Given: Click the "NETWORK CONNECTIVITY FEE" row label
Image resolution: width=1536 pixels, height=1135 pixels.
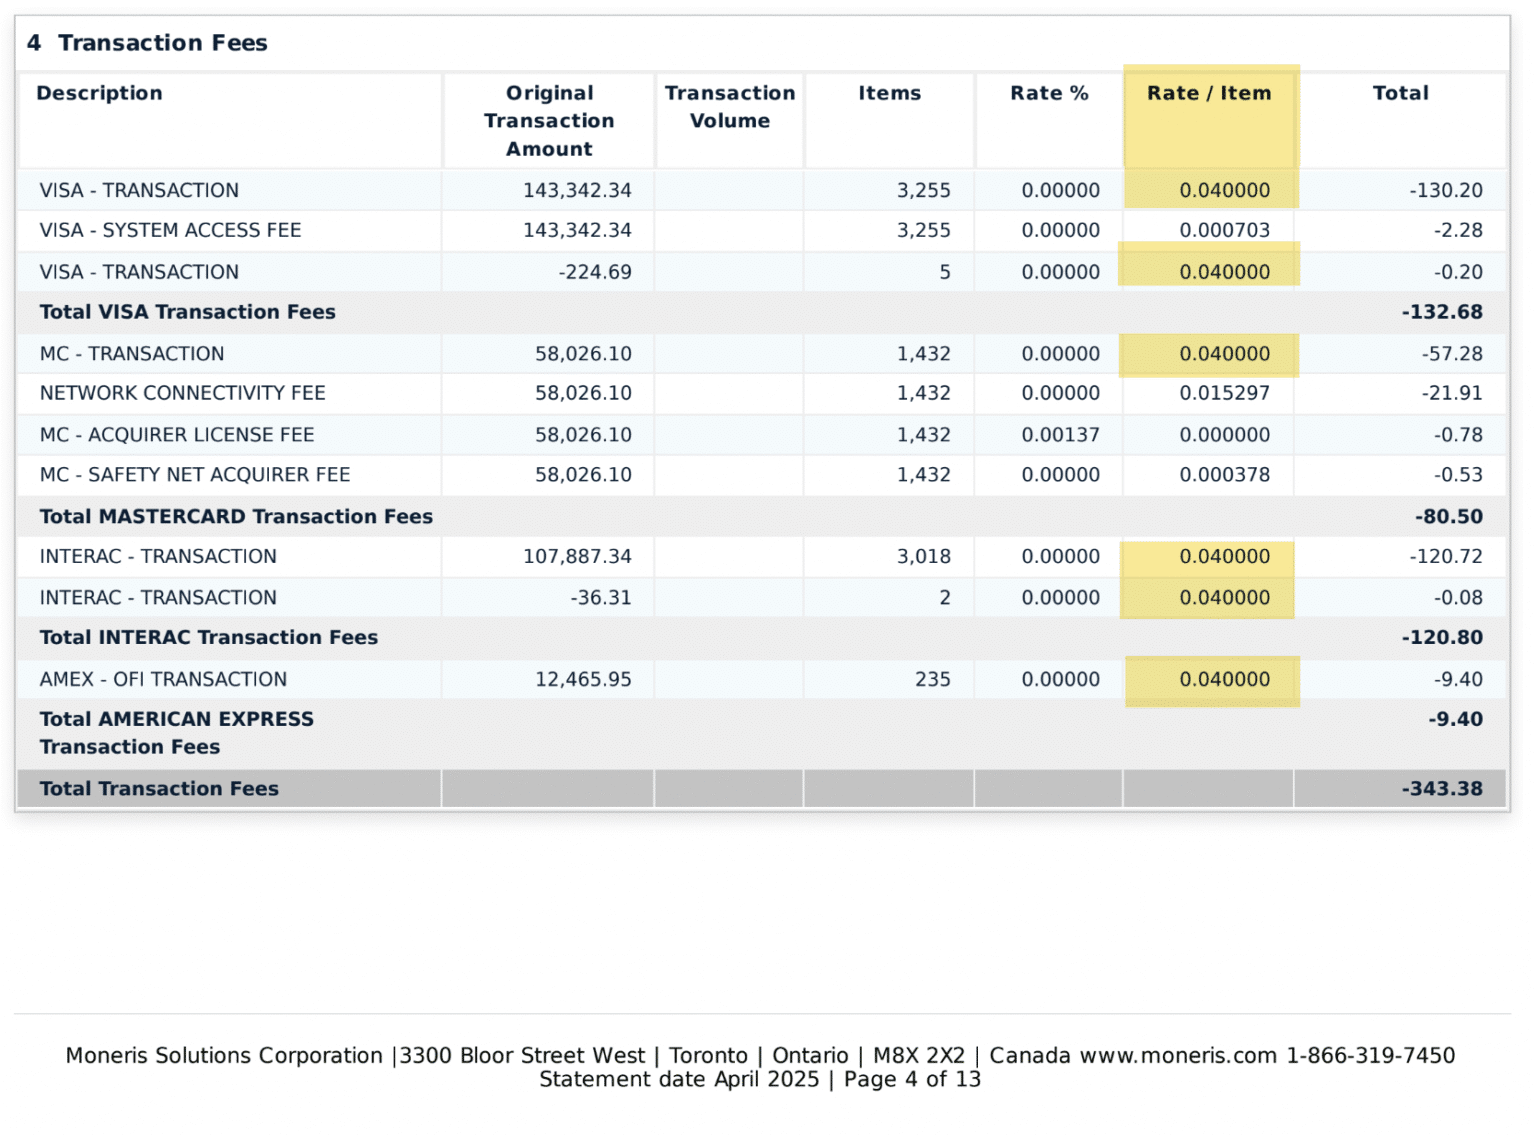Looking at the screenshot, I should (182, 393).
